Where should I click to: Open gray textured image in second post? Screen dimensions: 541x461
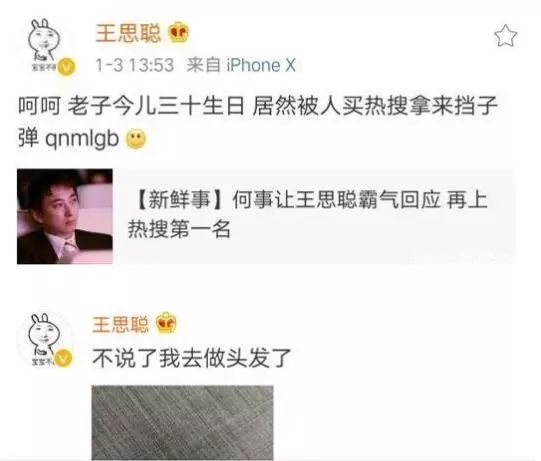[x=183, y=423]
